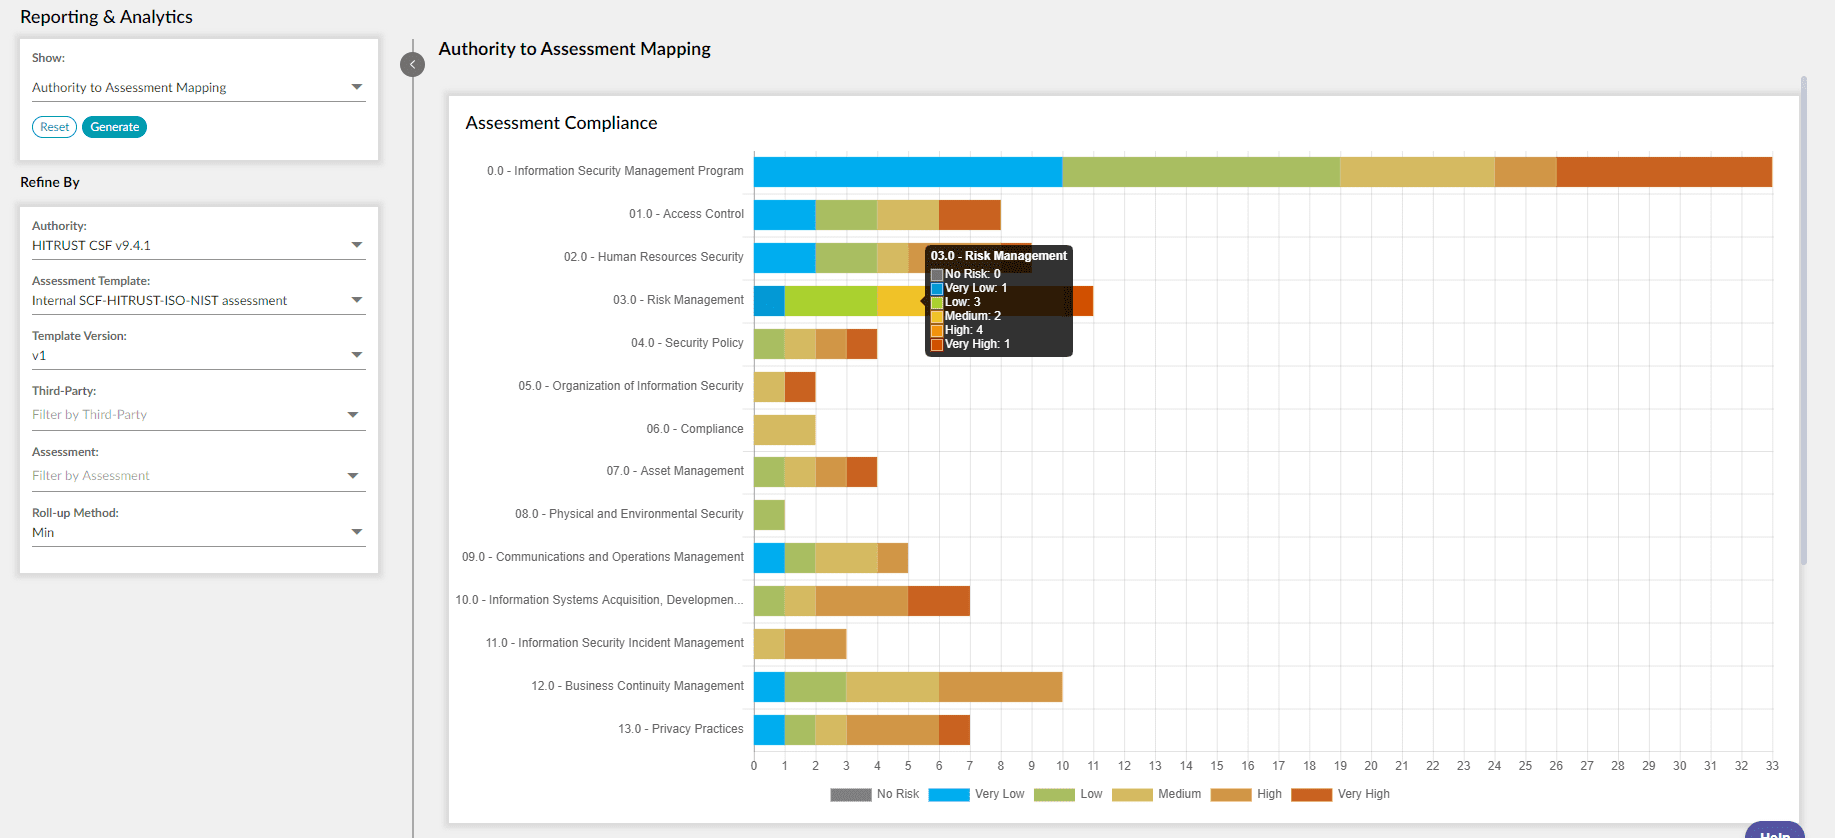Collapse the sidebar with the chevron button
This screenshot has width=1835, height=838.
click(412, 65)
